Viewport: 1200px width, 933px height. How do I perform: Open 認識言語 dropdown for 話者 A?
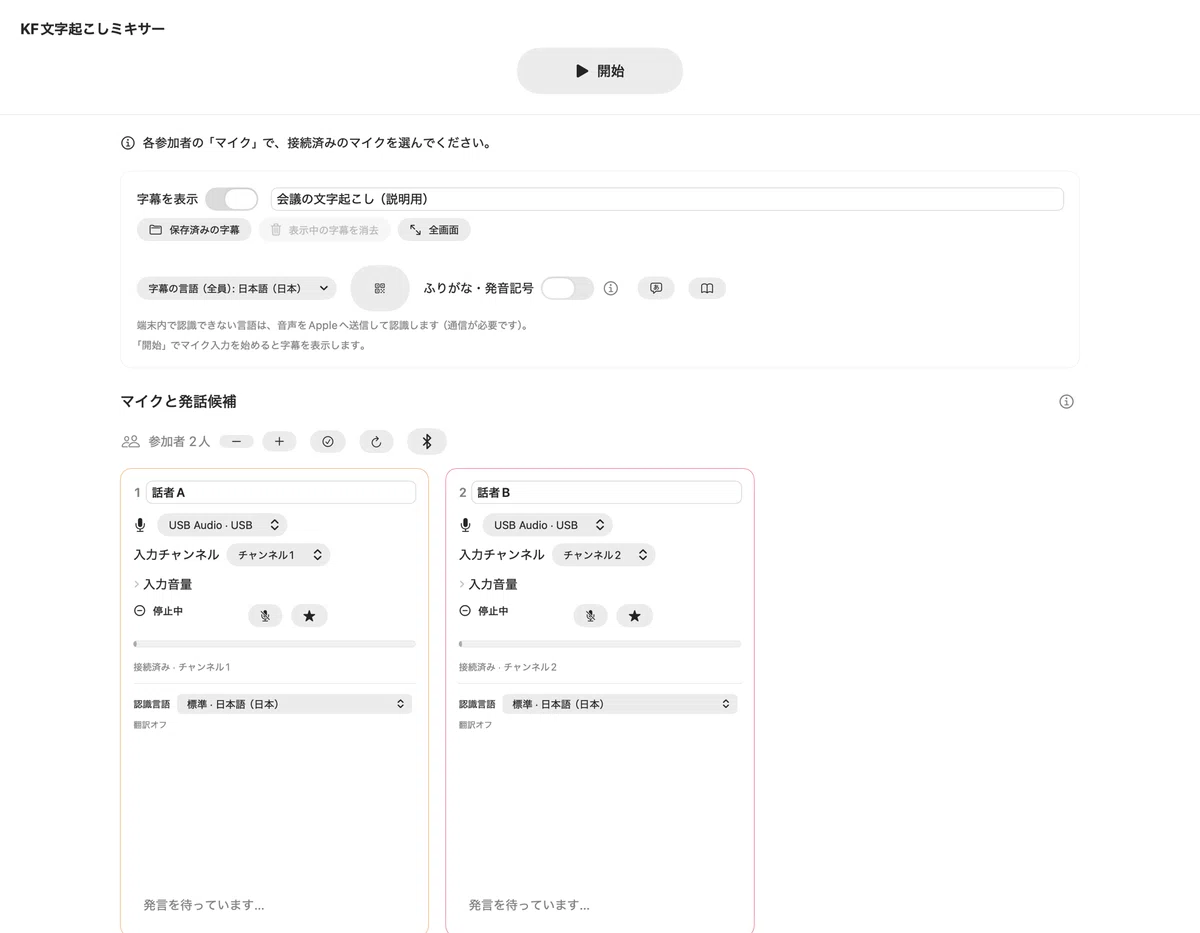pyautogui.click(x=294, y=704)
